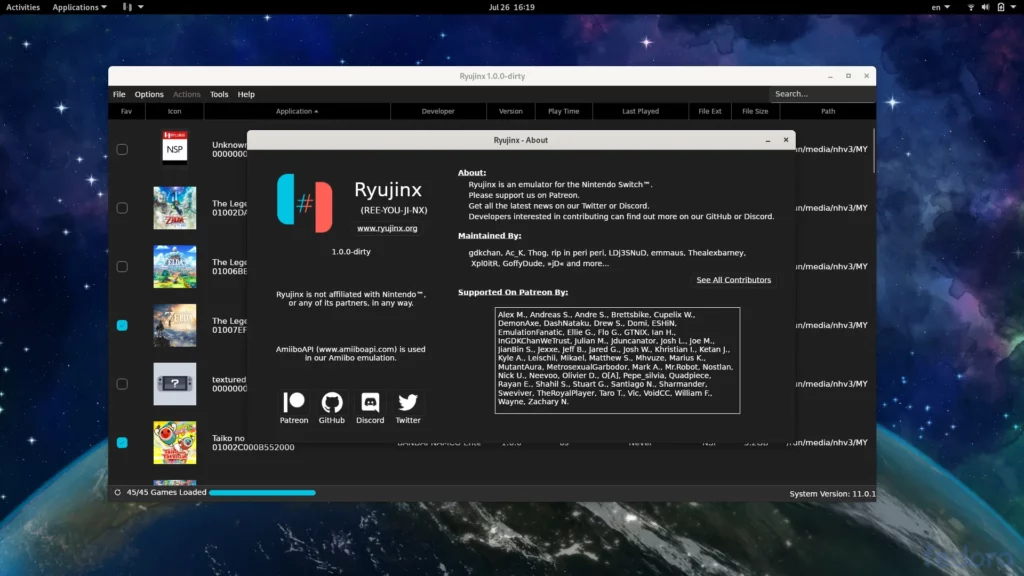The height and width of the screenshot is (576, 1024).
Task: Select the 01002C000B552000 title ID text
Action: pyautogui.click(x=253, y=447)
